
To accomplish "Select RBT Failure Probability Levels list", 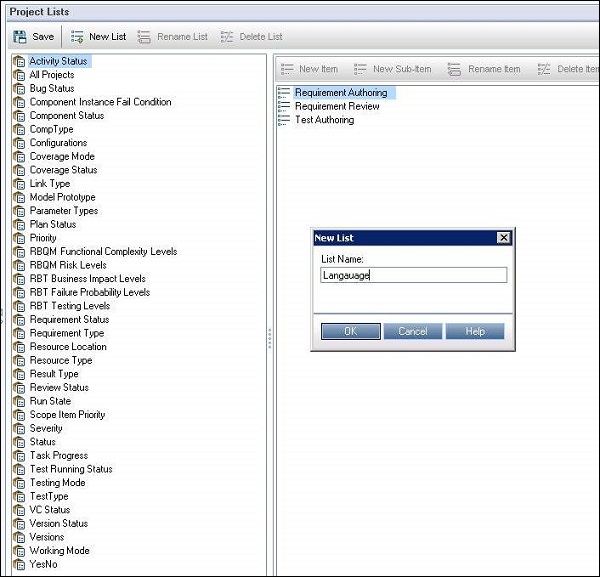I will pyautogui.click(x=90, y=293).
